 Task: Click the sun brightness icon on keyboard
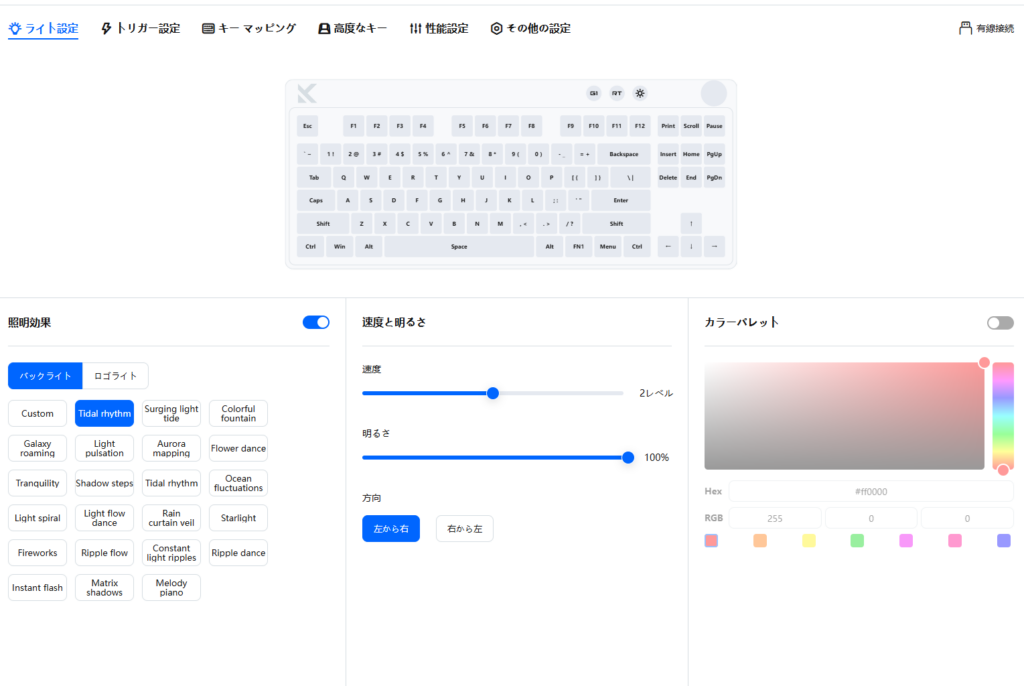(640, 93)
